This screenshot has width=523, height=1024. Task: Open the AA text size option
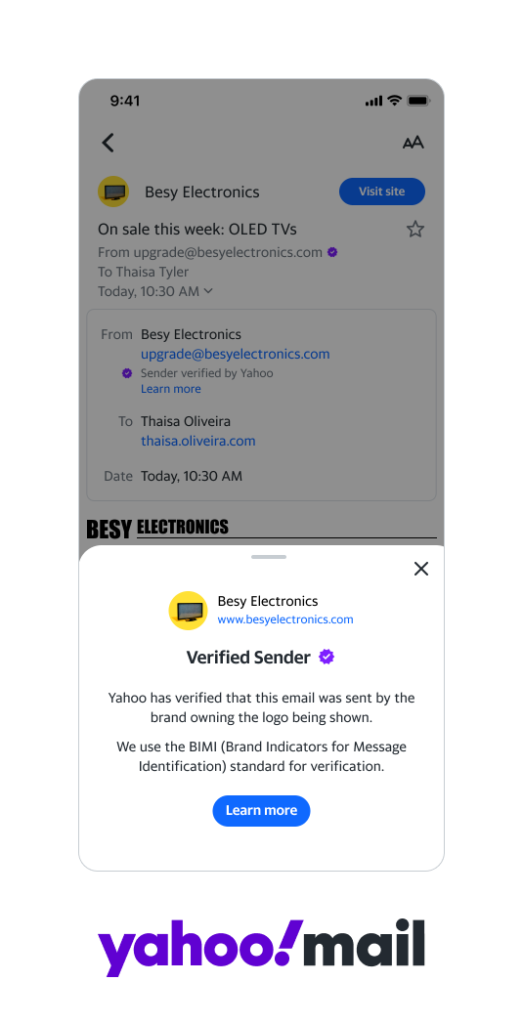point(413,142)
